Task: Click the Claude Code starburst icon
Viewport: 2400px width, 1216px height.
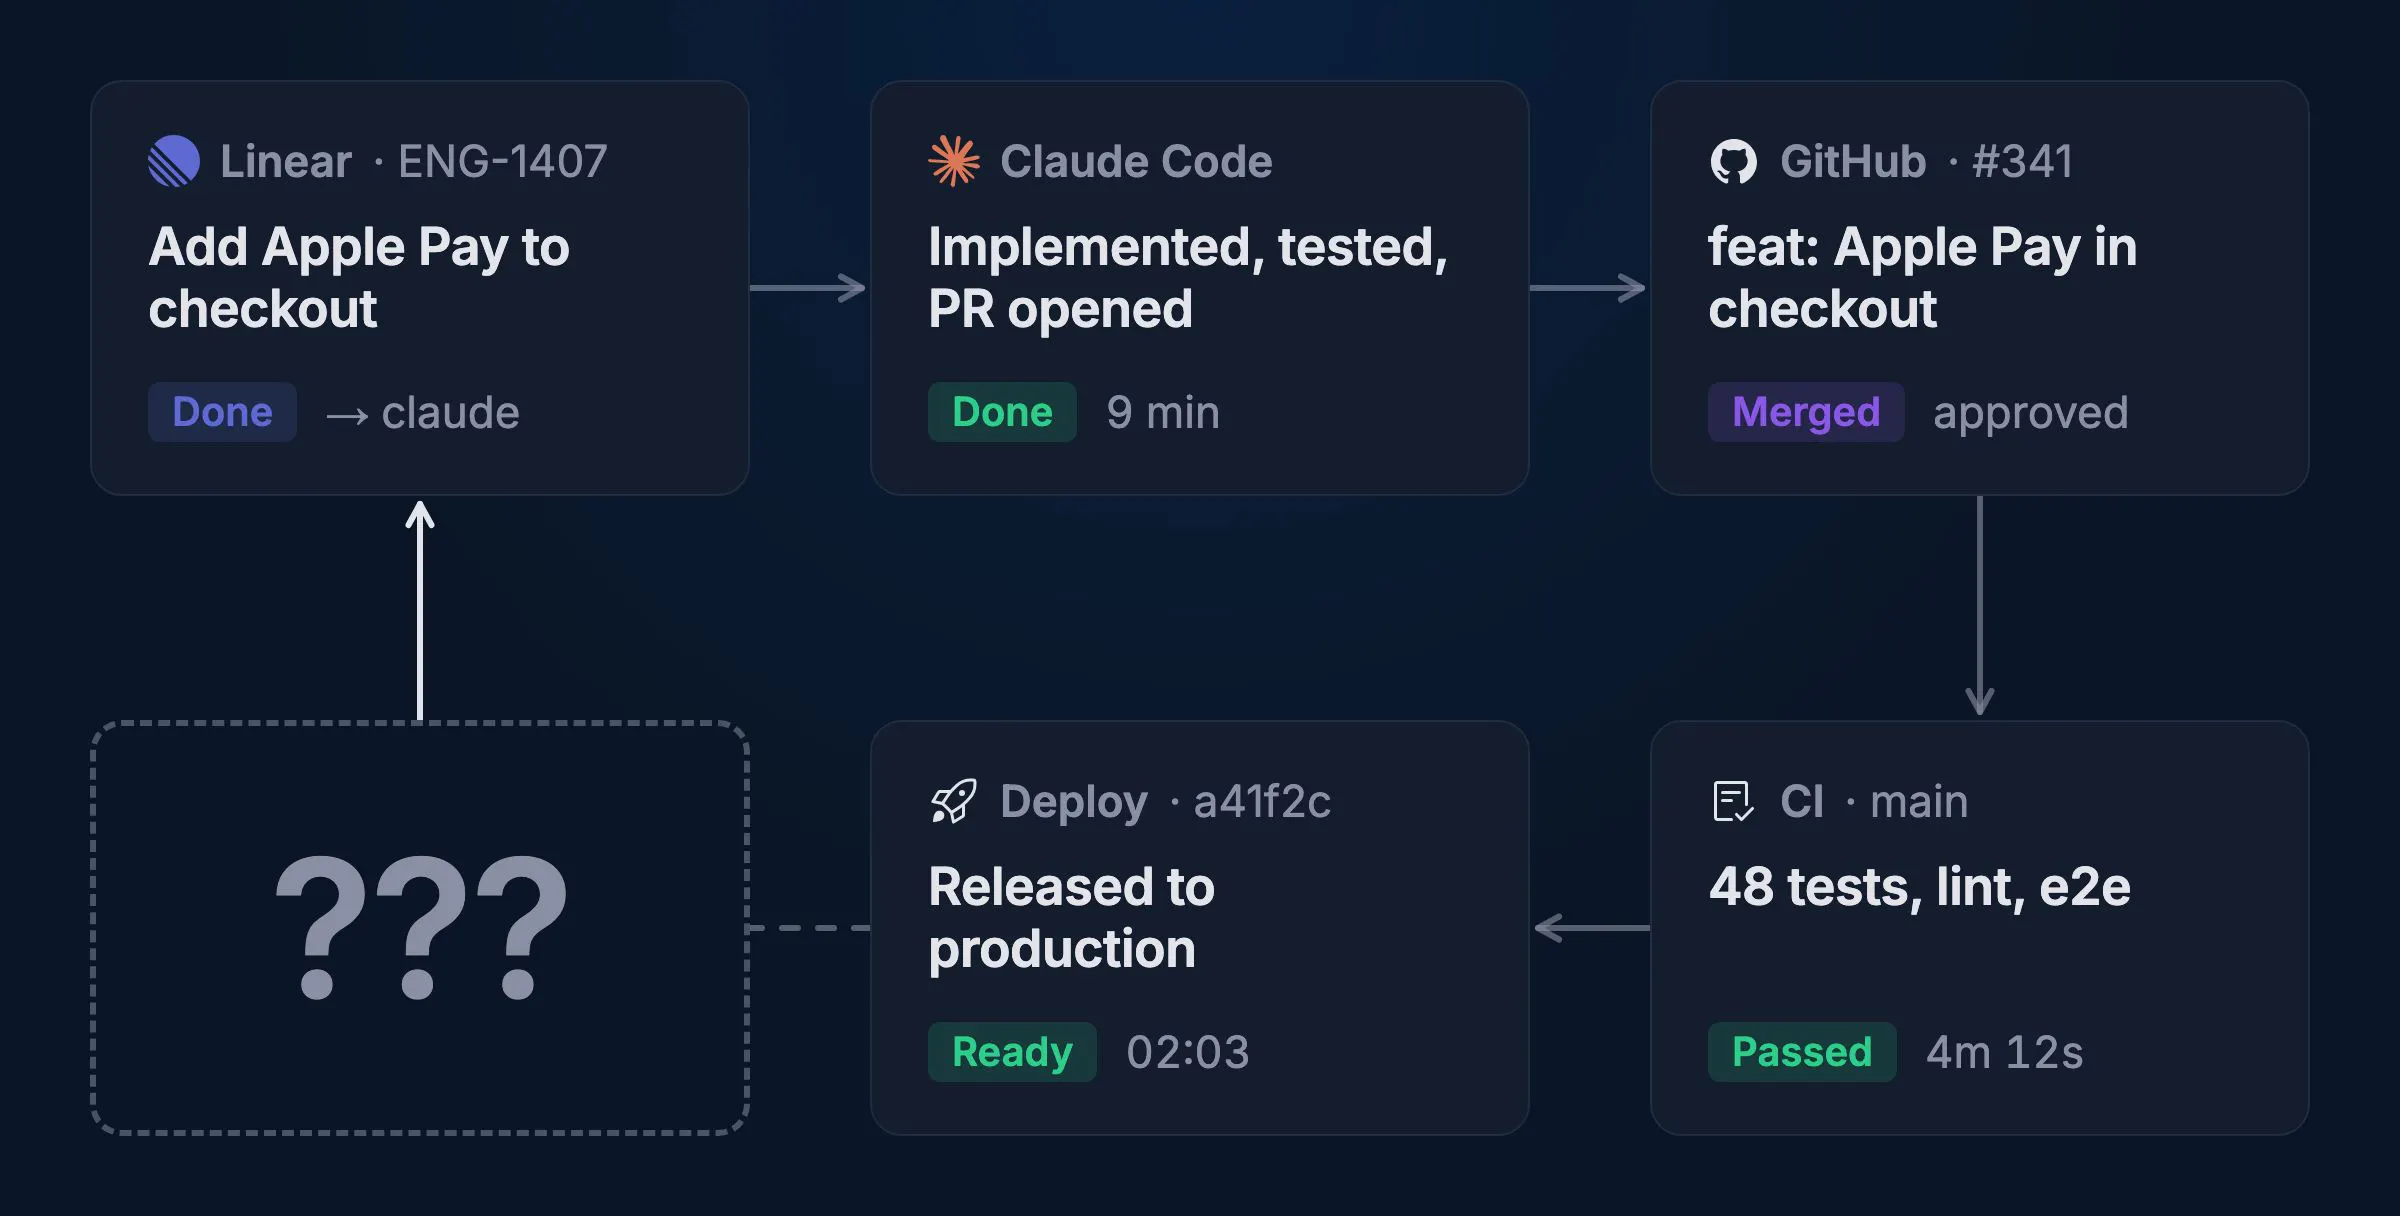Action: pos(954,161)
